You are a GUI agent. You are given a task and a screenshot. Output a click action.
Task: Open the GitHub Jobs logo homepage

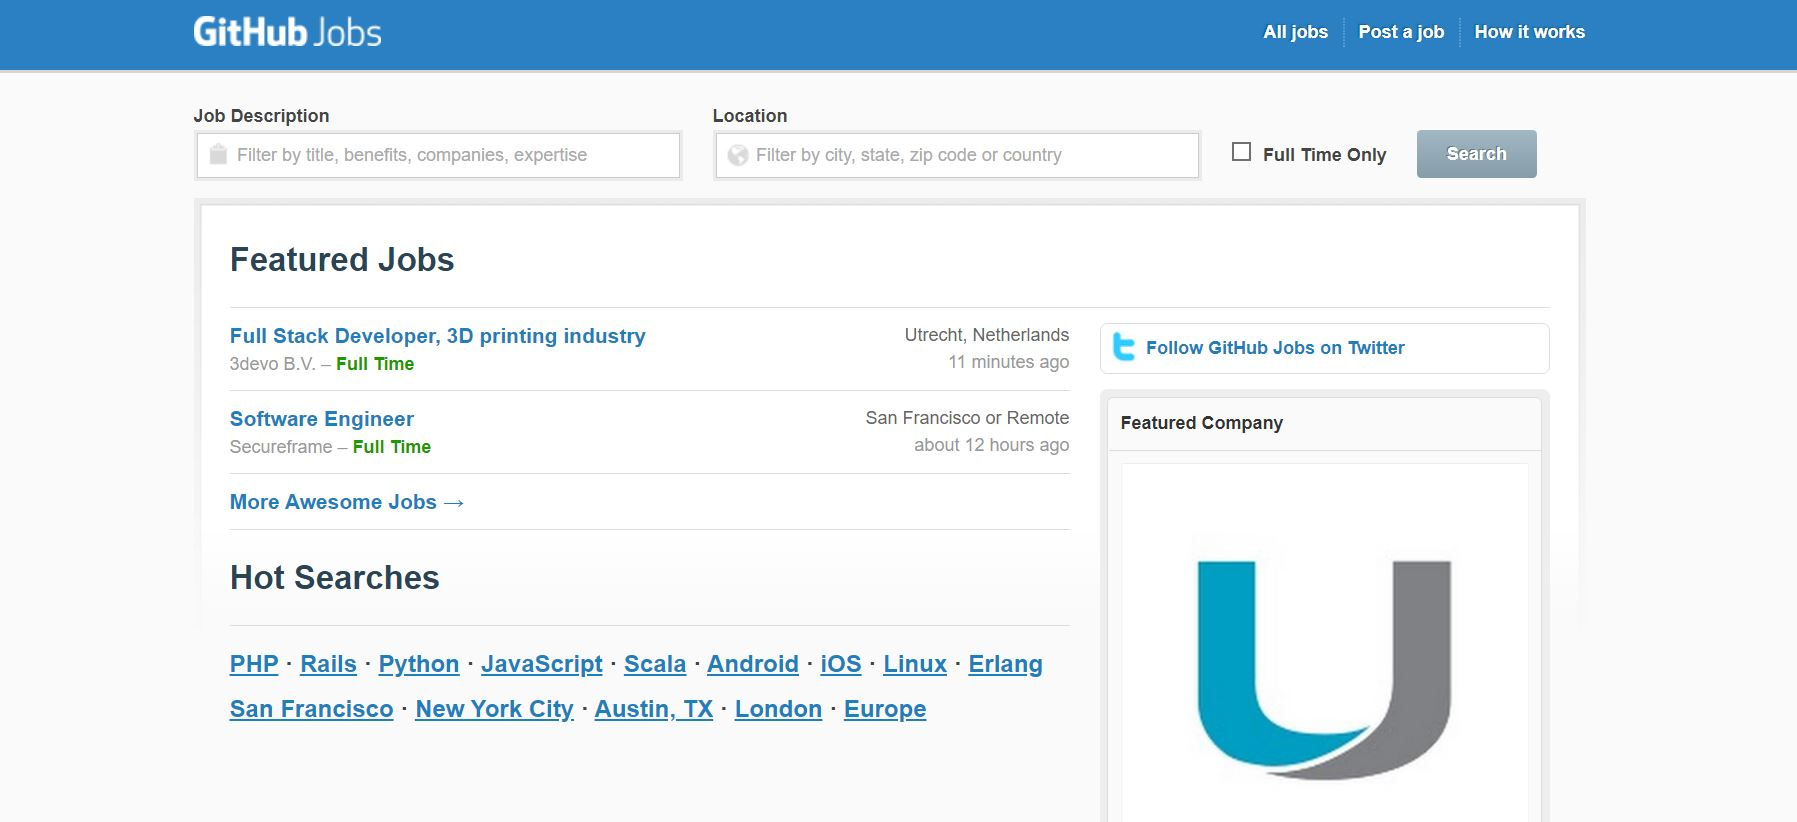tap(287, 32)
